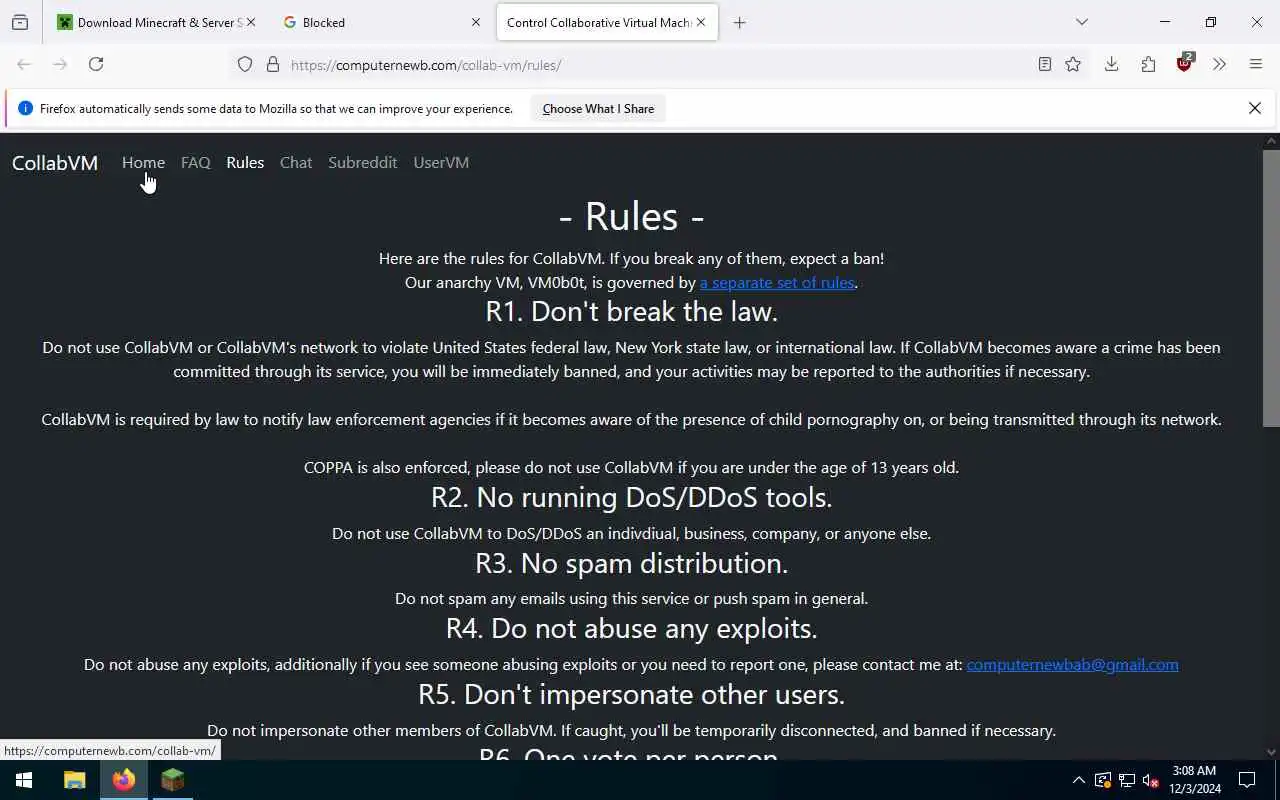Click the - Rules - page heading

point(631,216)
